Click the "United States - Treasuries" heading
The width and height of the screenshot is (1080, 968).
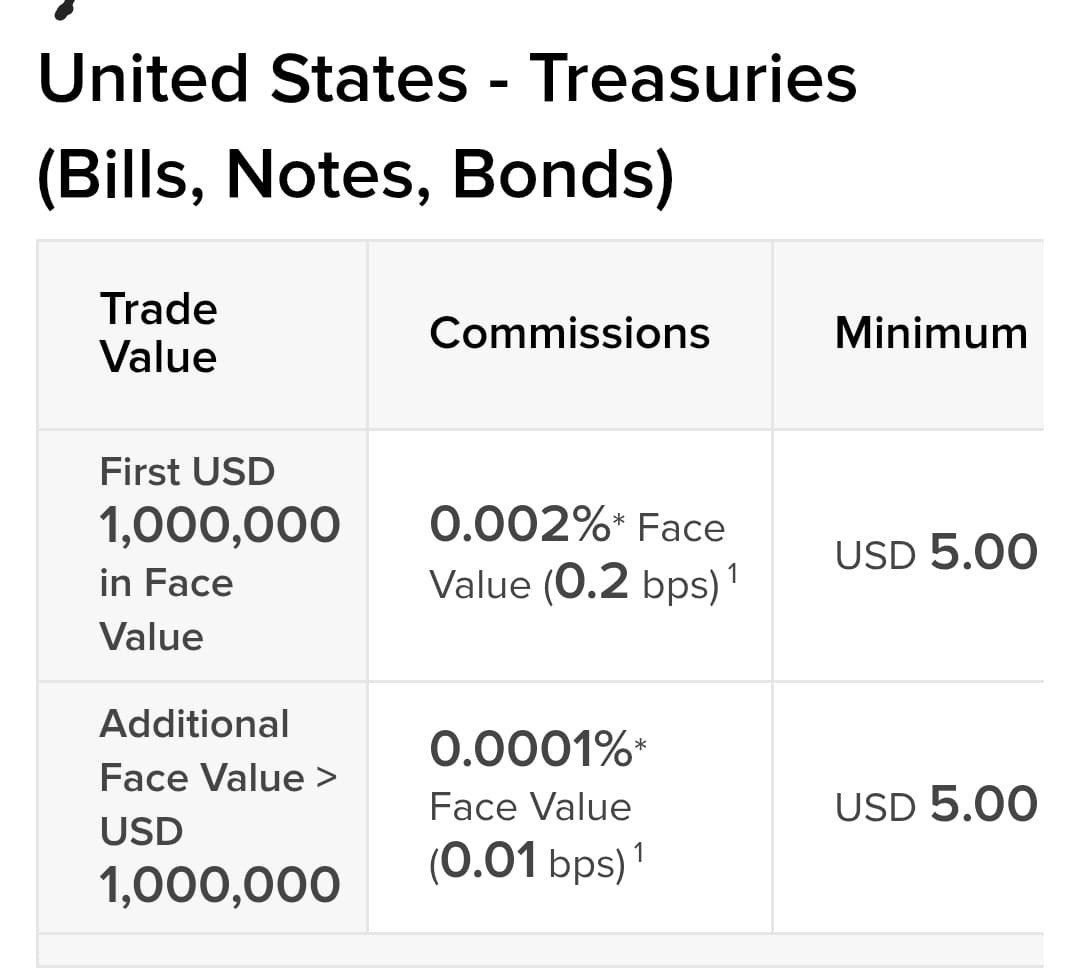(446, 79)
